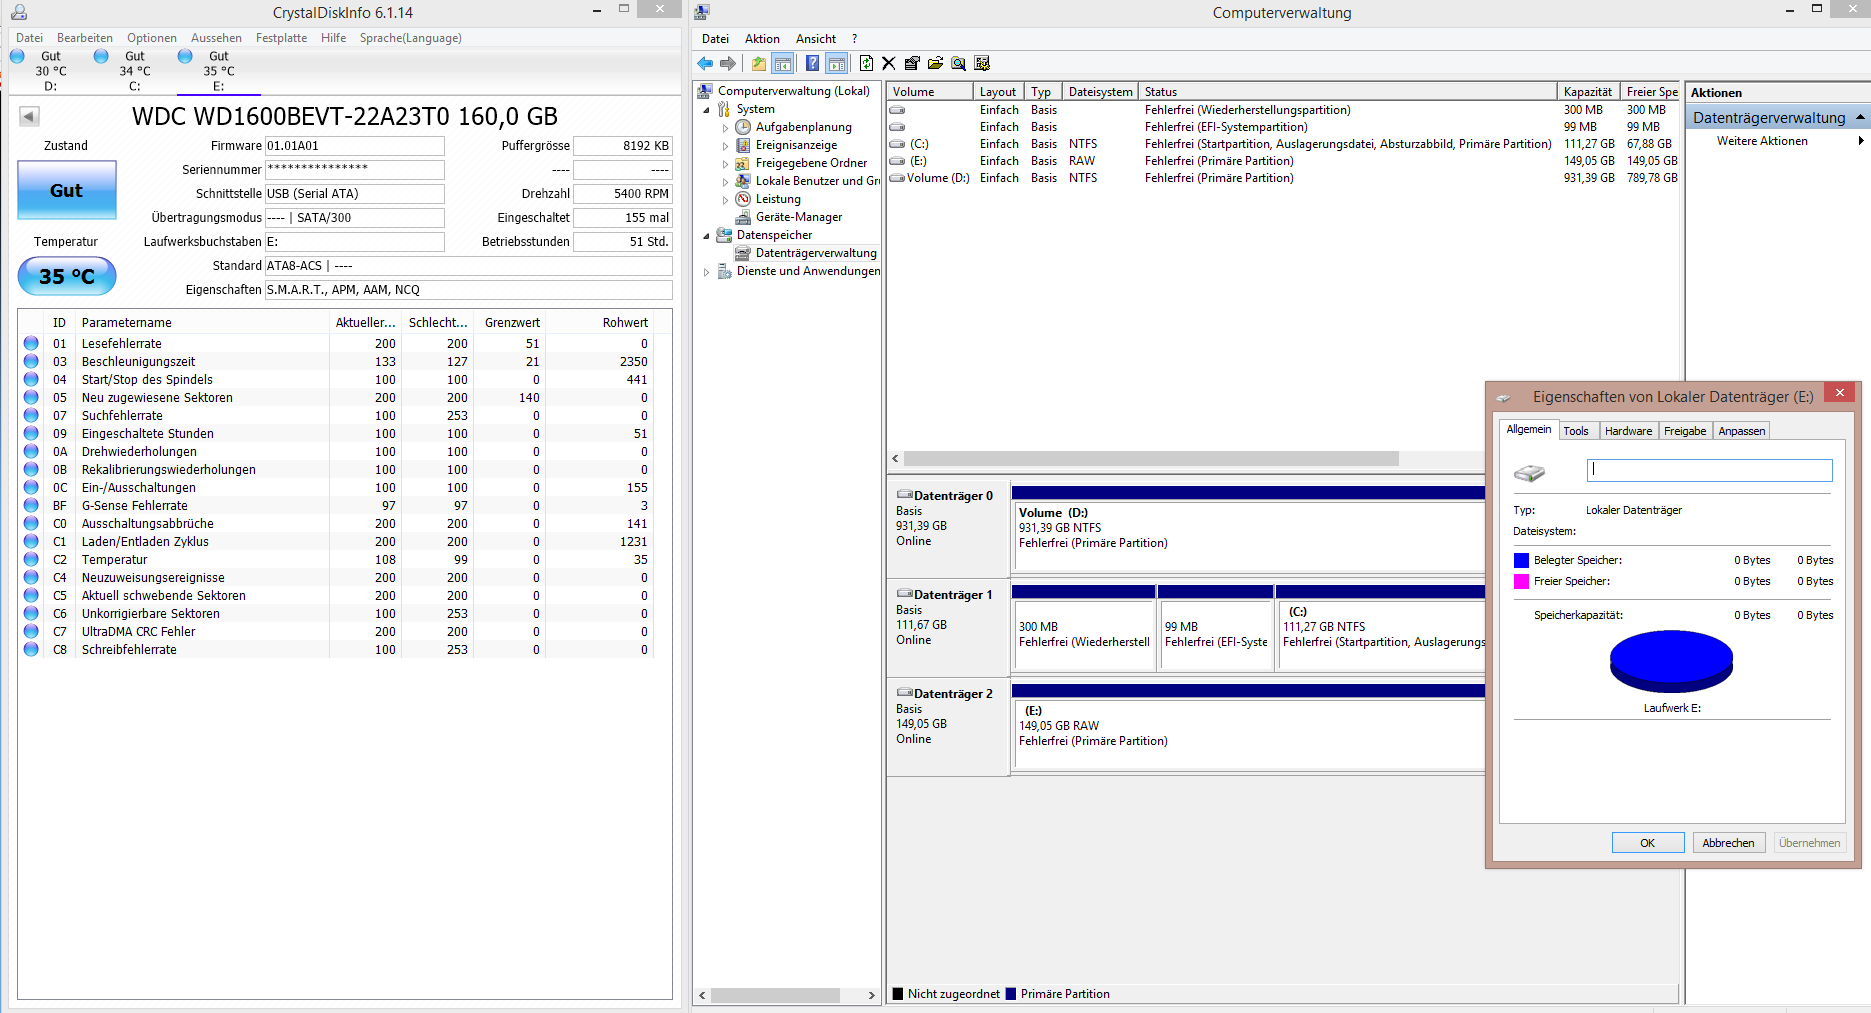Viewport: 1871px width, 1013px height.
Task: Open the Festplatte menu in CrystalDiskInfo
Action: point(281,38)
